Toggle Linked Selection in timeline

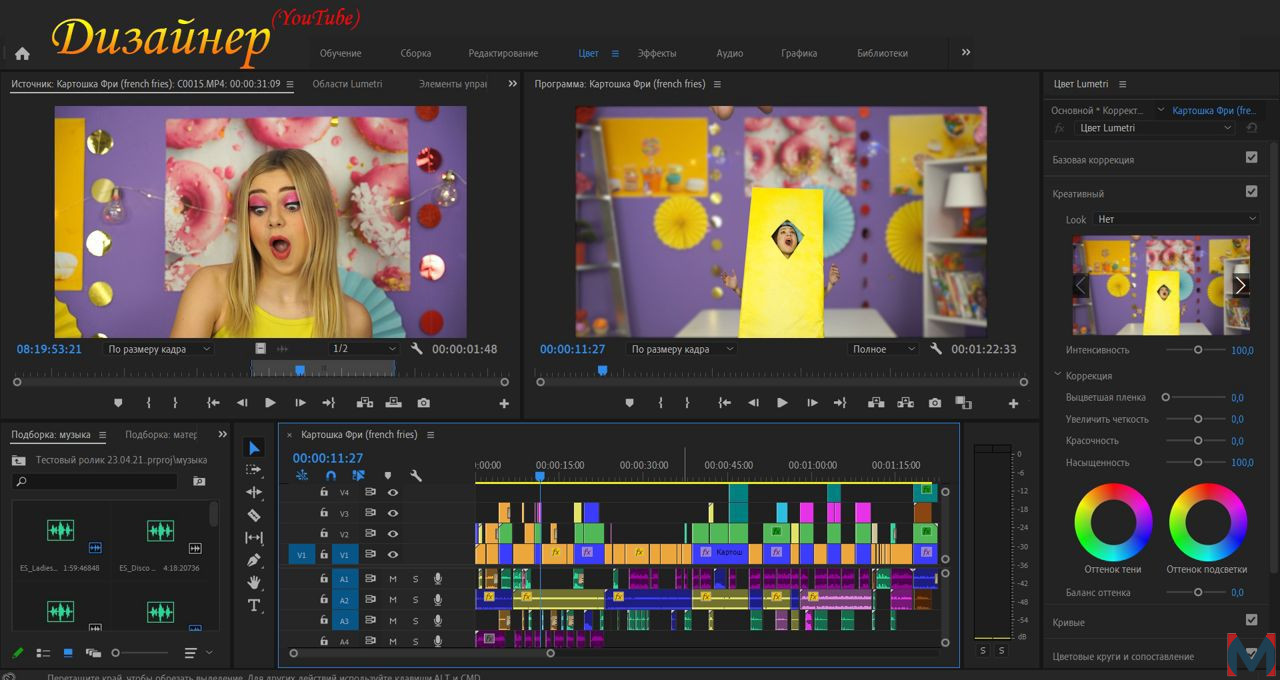coord(359,476)
